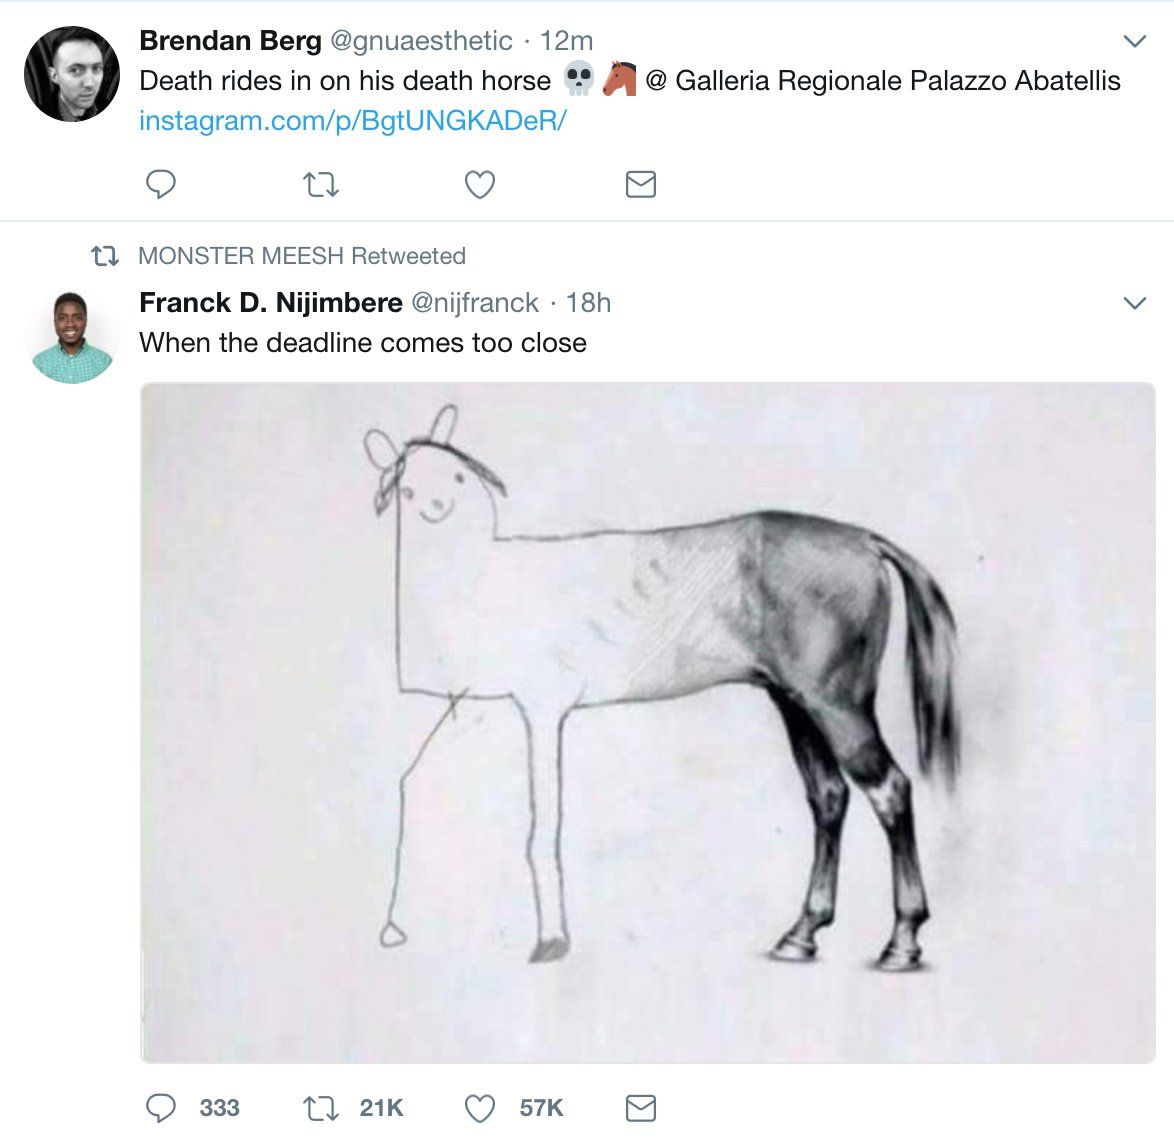Open the 12m timestamp of Brendan's tweet
Viewport: 1174px width, 1142px height.
566,41
